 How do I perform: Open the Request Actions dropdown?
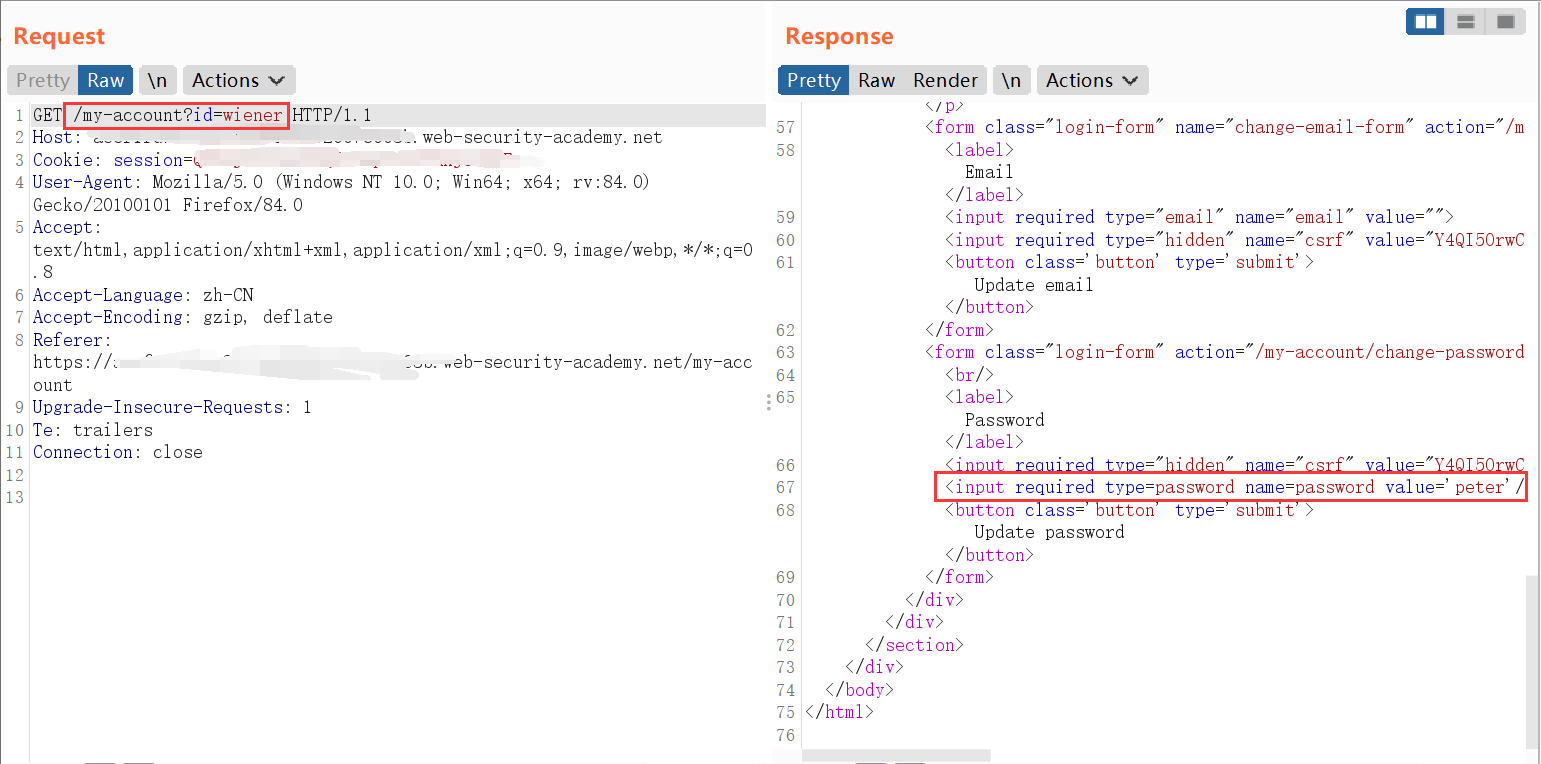pos(238,80)
